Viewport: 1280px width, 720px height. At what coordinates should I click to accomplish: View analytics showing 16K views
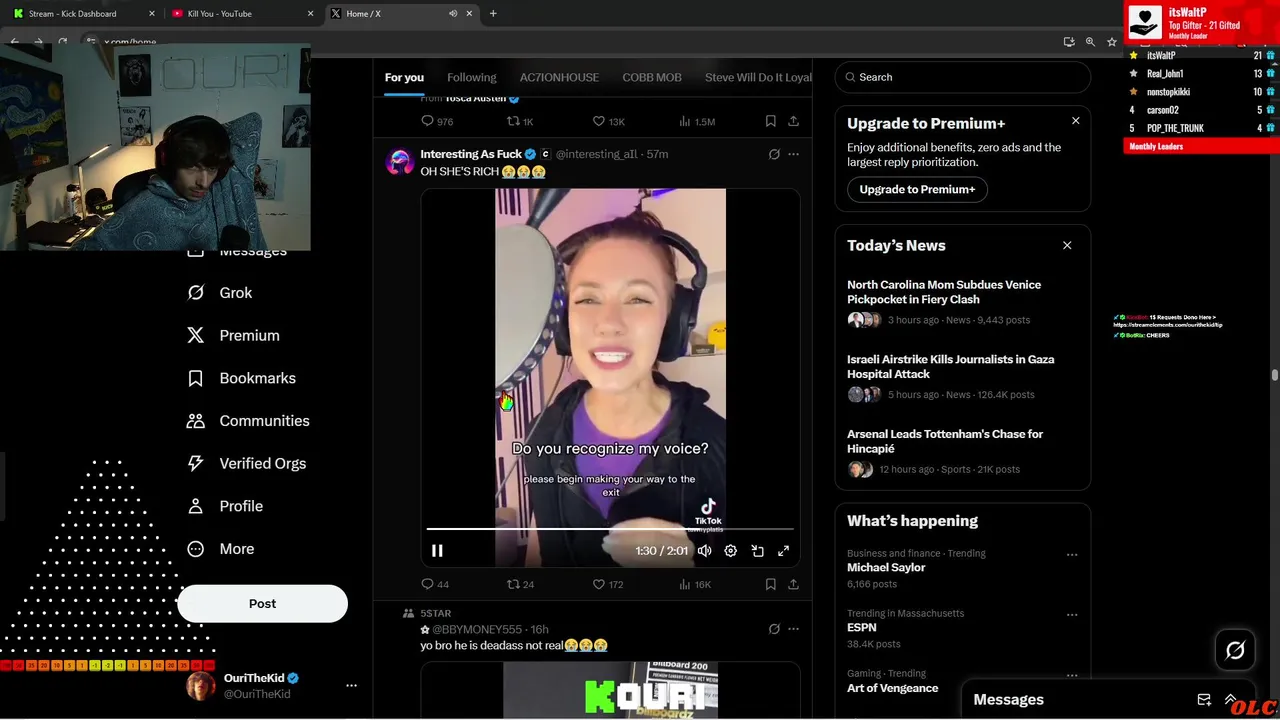click(694, 584)
